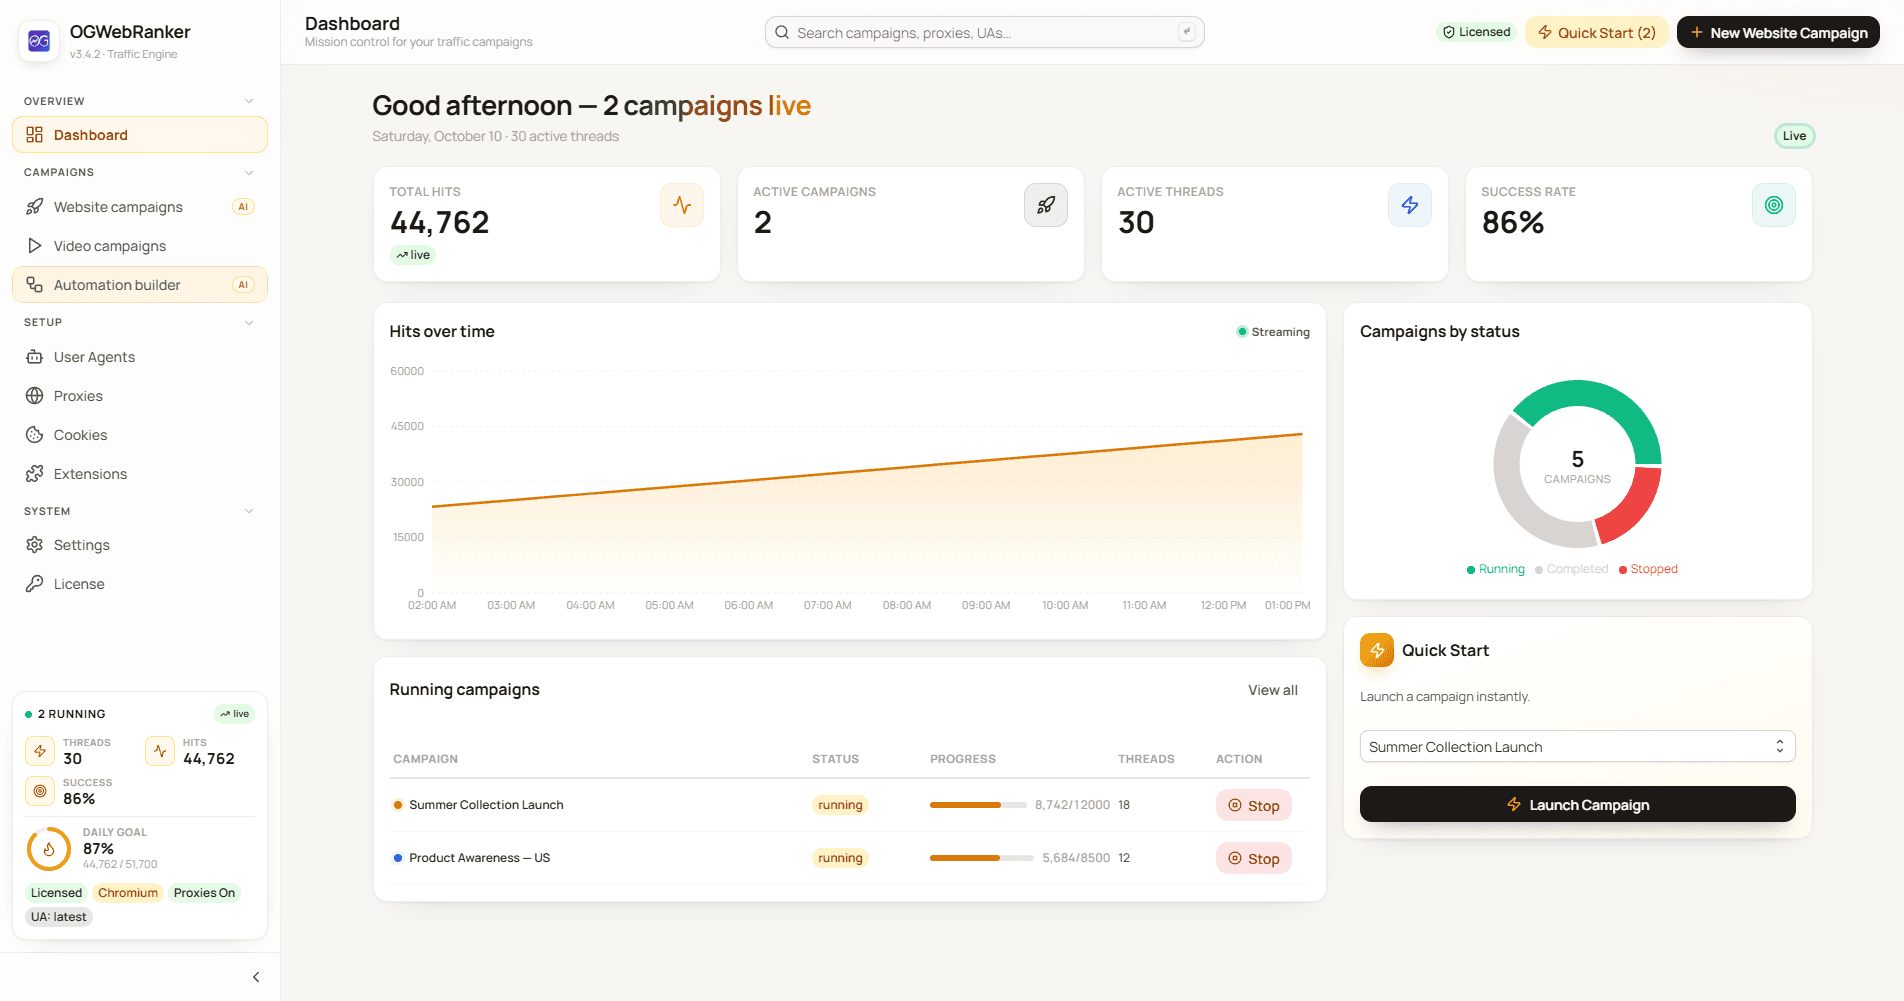
Task: Open the Summer Collection Launch dropdown
Action: (1577, 747)
